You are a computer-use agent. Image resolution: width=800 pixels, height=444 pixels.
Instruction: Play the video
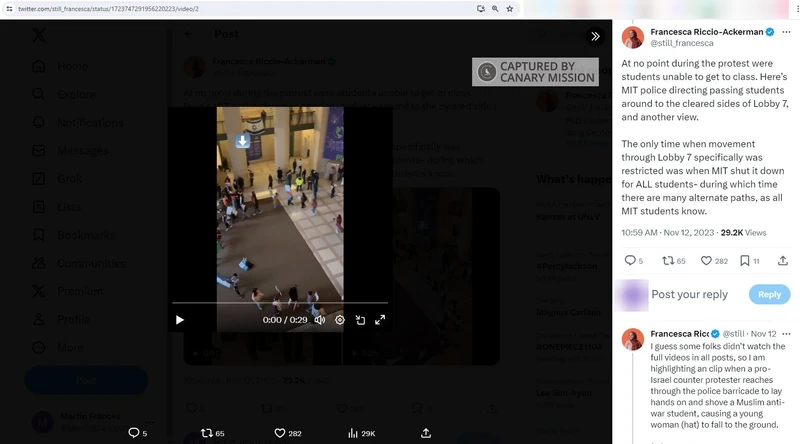[180, 320]
